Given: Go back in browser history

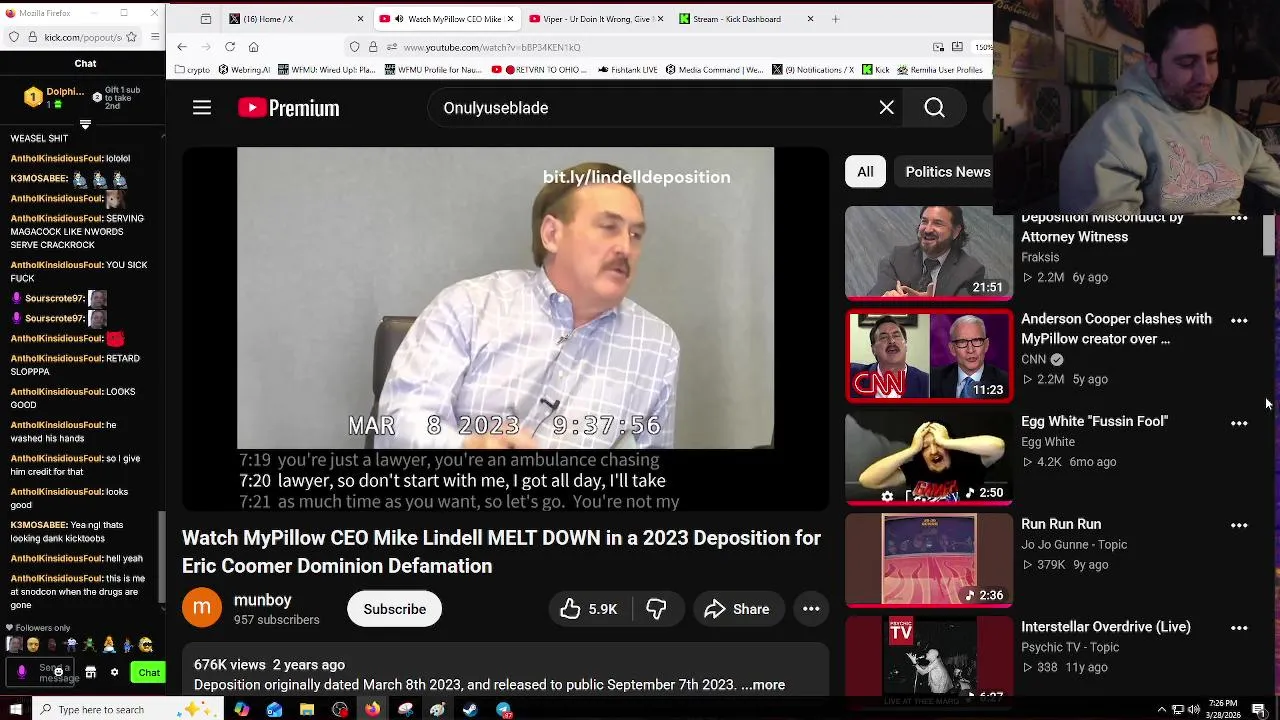Looking at the screenshot, I should 182,47.
